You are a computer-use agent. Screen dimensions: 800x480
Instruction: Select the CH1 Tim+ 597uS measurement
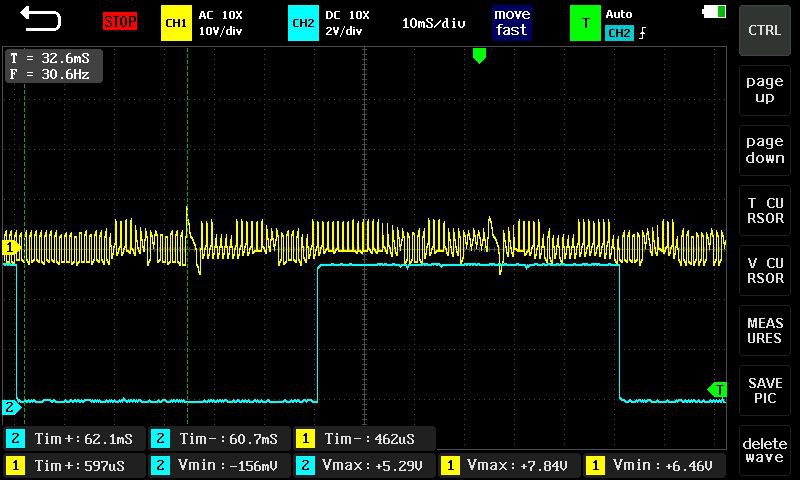[x=75, y=465]
